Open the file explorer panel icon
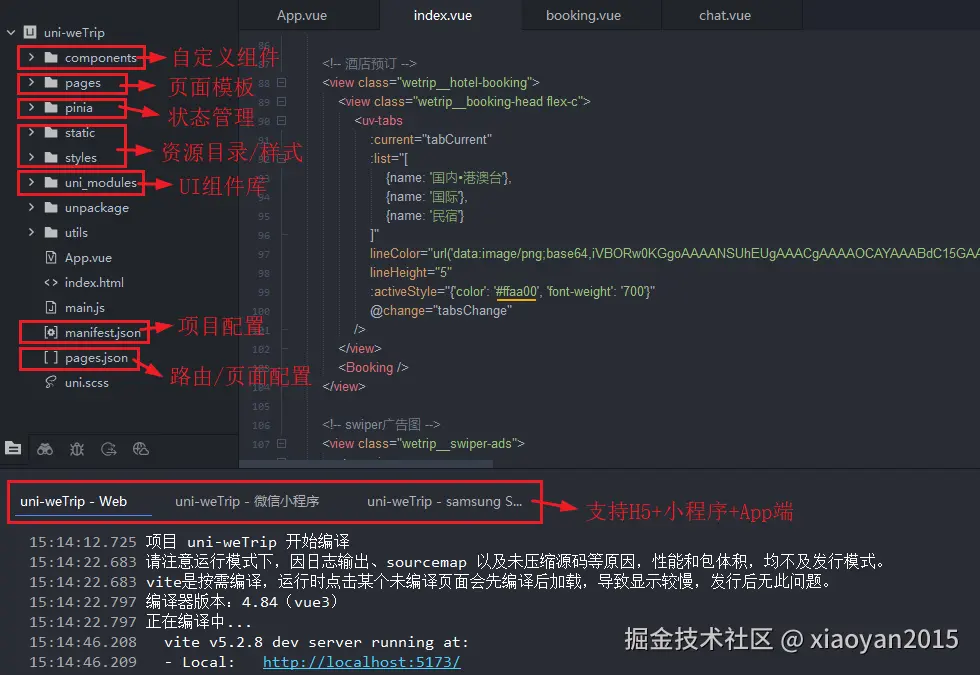980x675 pixels. point(13,449)
